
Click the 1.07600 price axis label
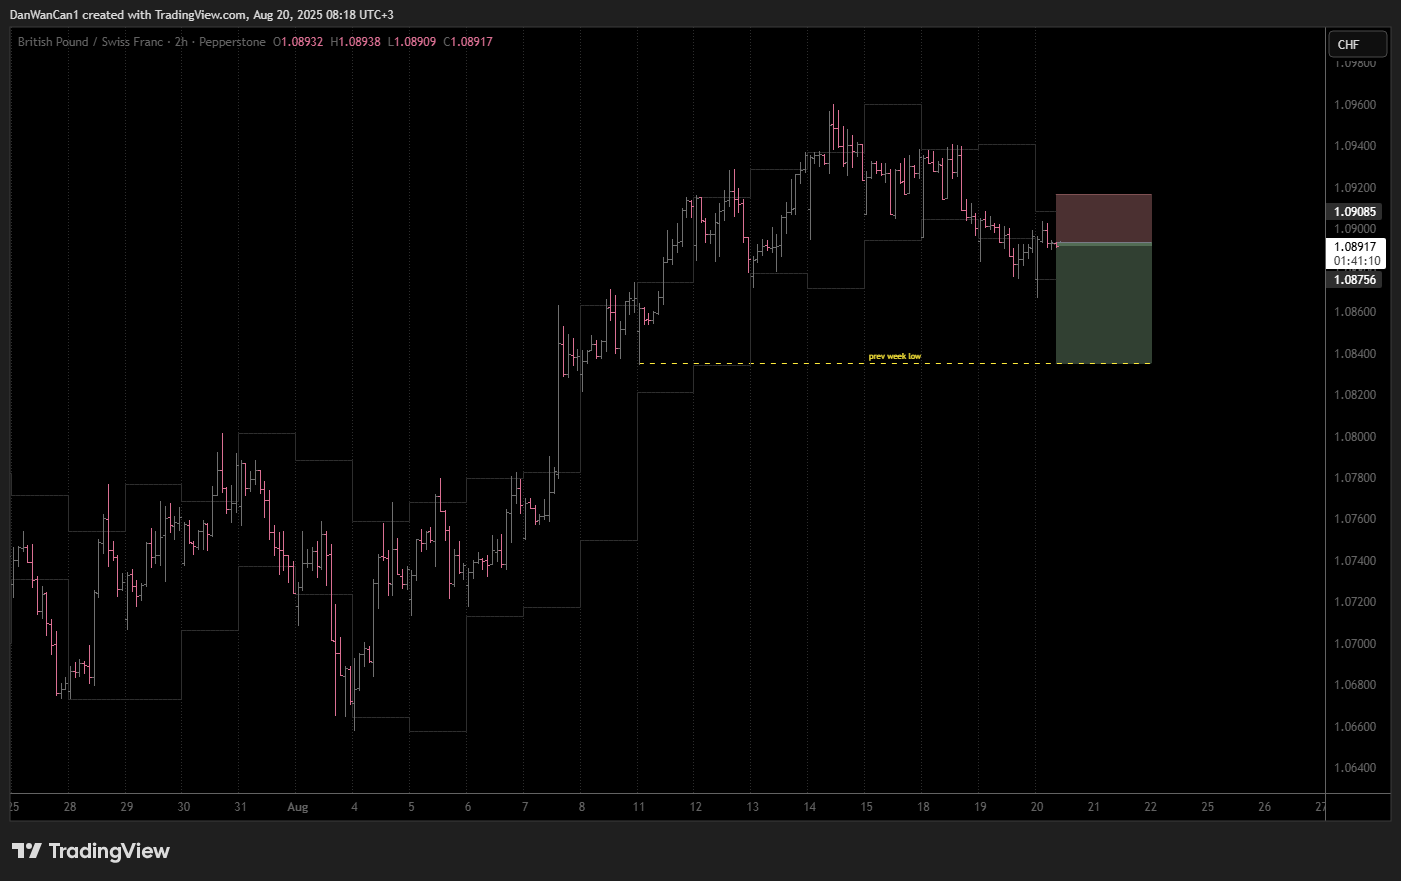click(x=1355, y=519)
